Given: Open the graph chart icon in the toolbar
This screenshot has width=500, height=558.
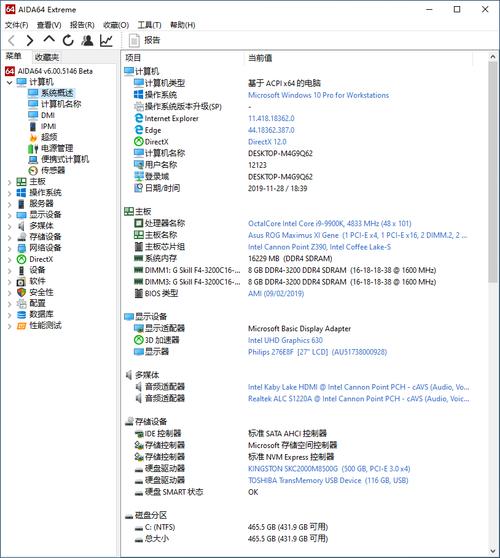Looking at the screenshot, I should [106, 41].
